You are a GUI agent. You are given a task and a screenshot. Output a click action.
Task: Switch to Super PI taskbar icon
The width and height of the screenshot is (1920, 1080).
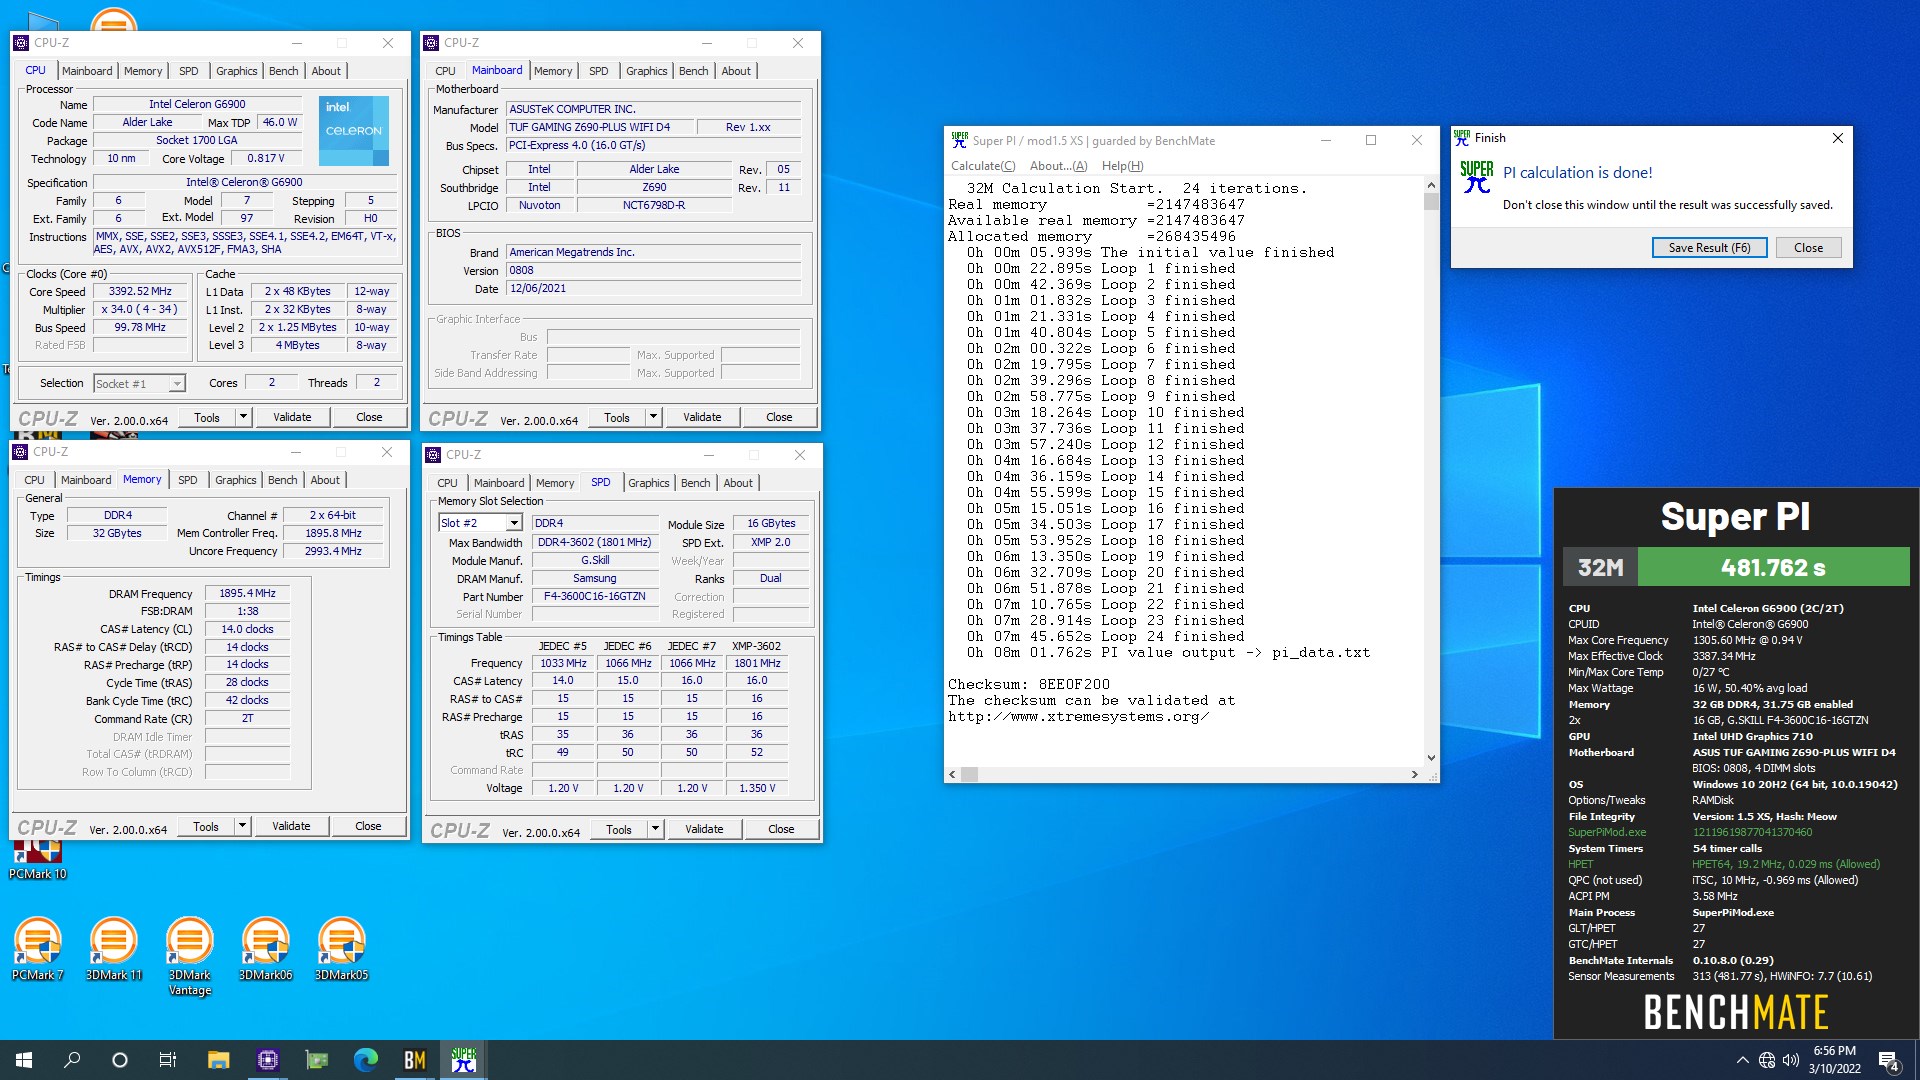pyautogui.click(x=463, y=1060)
